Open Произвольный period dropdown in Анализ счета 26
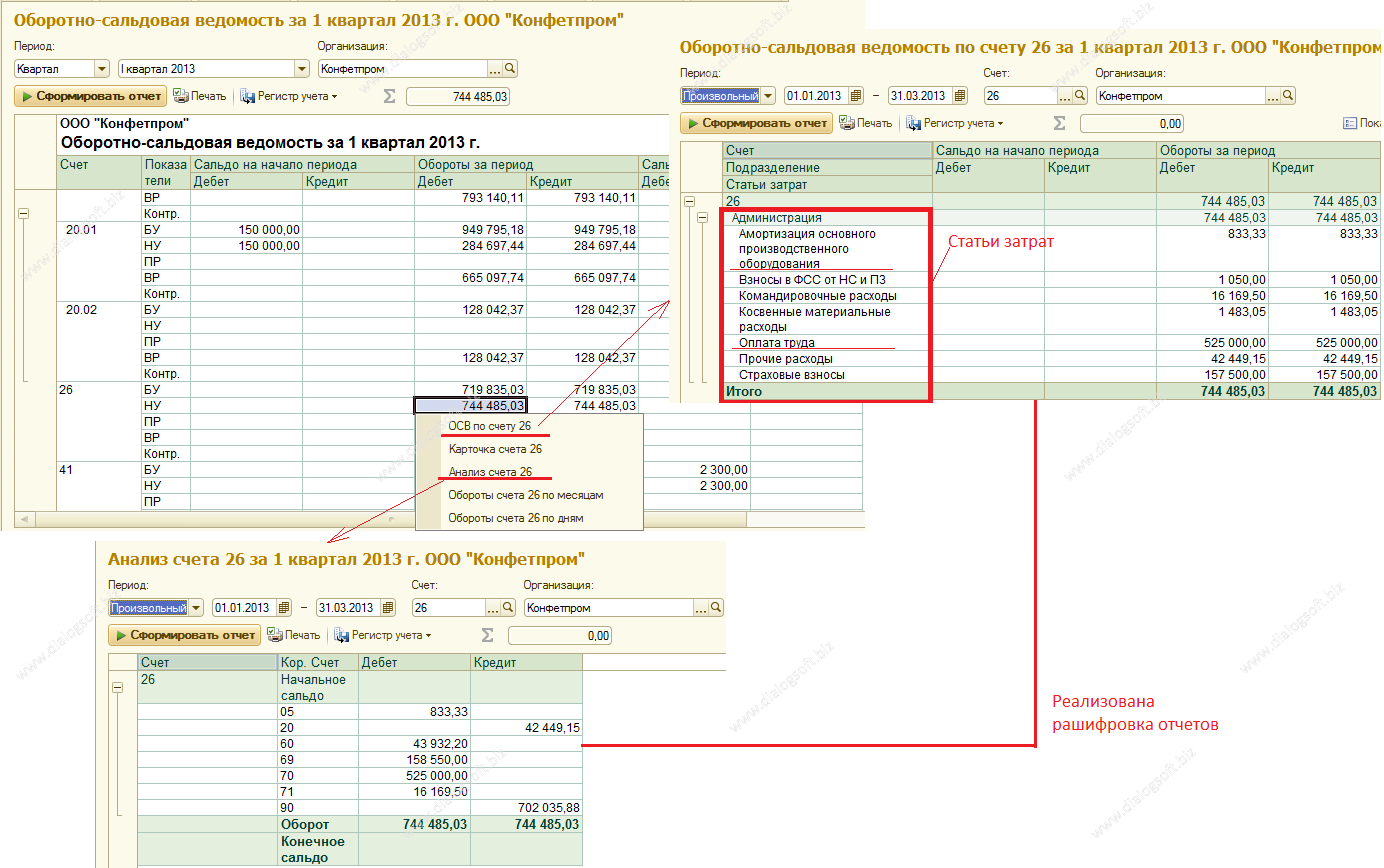This screenshot has width=1384, height=868. pyautogui.click(x=196, y=608)
